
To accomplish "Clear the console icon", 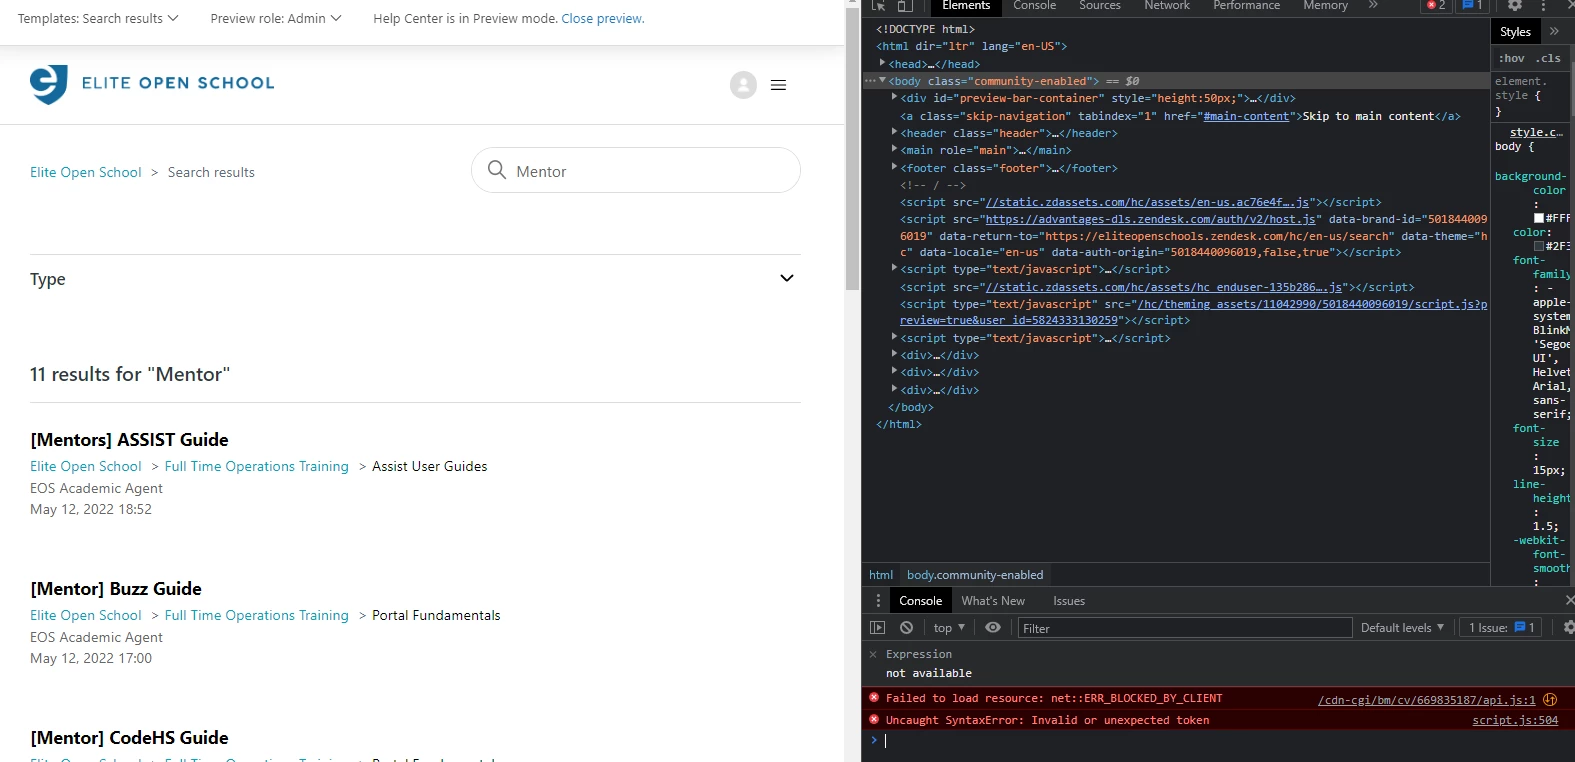I will pyautogui.click(x=906, y=628).
